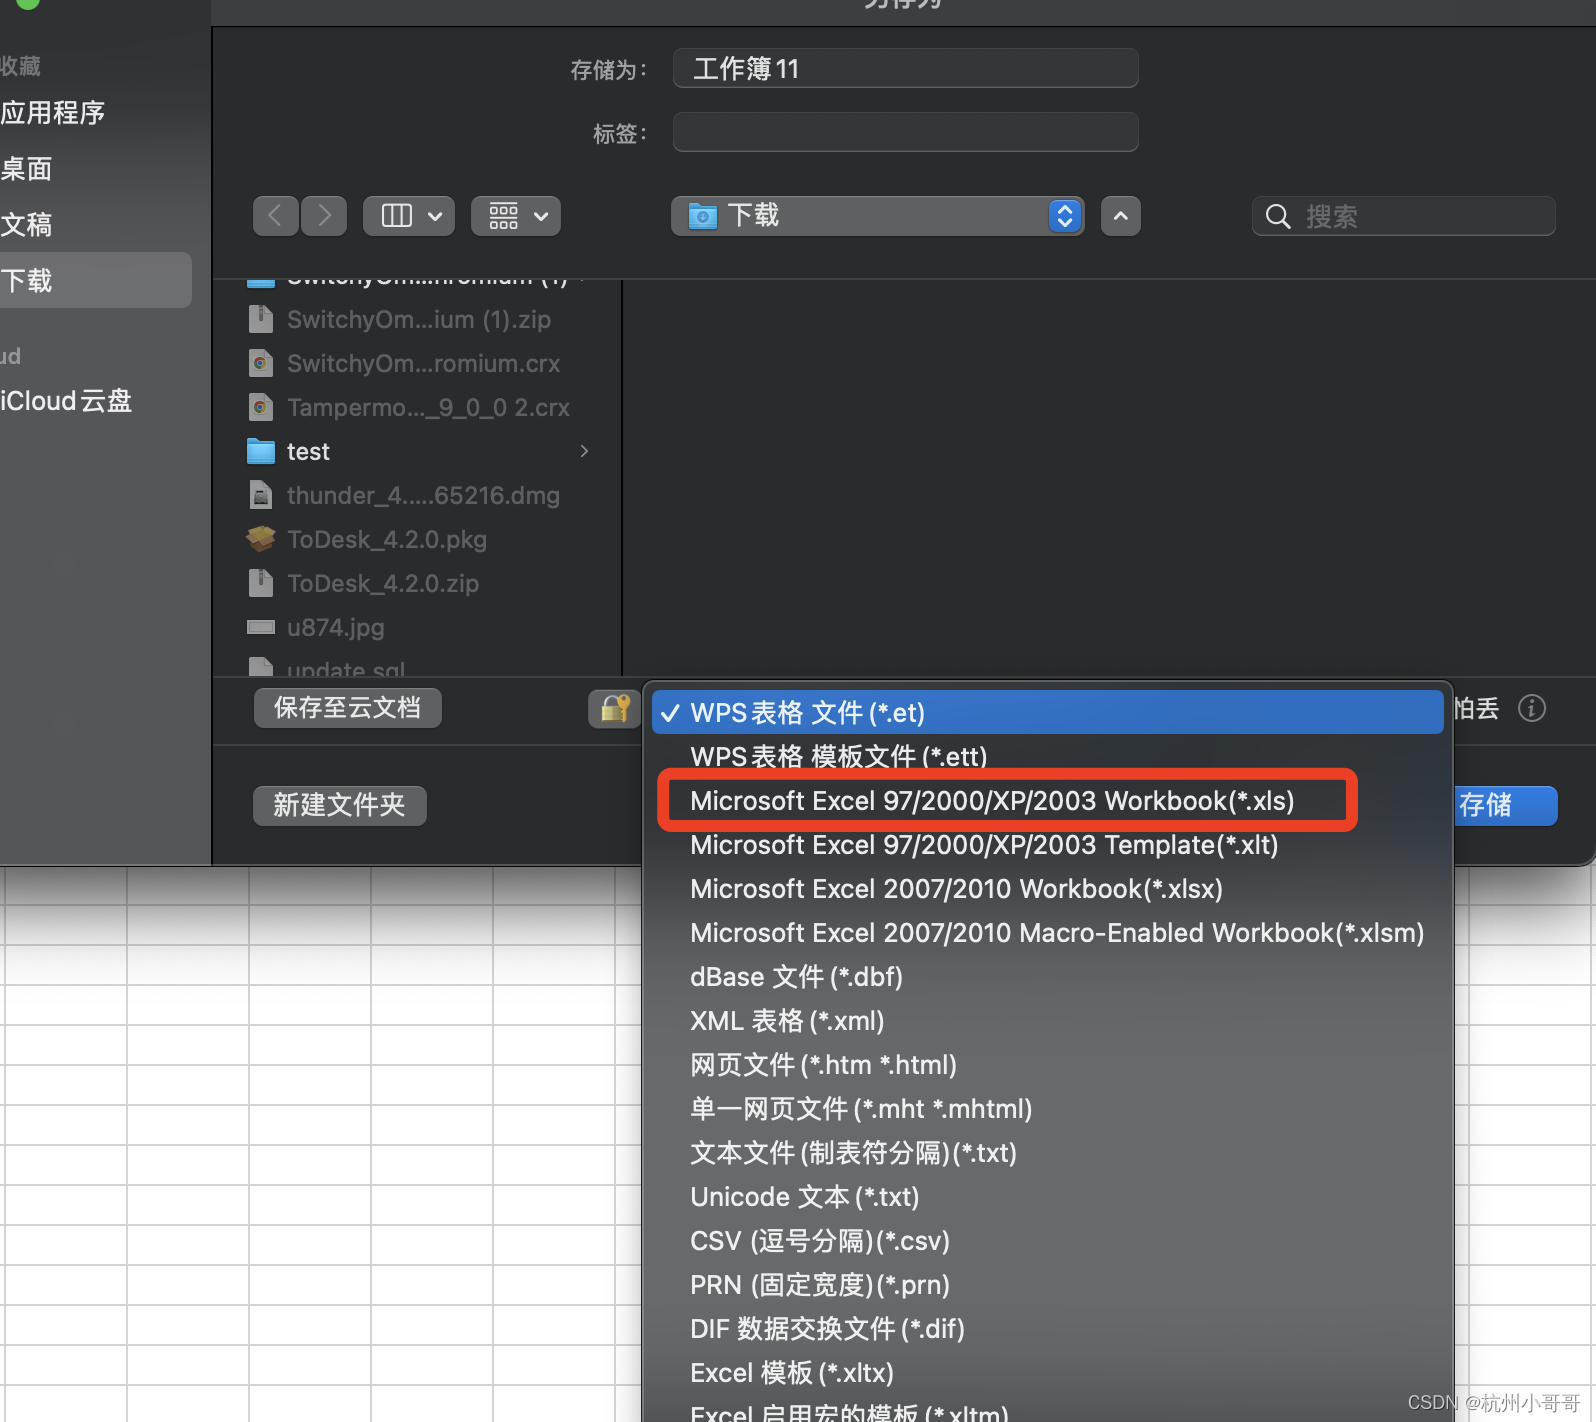The height and width of the screenshot is (1422, 1596).
Task: Click the info circle icon
Action: 1532,708
